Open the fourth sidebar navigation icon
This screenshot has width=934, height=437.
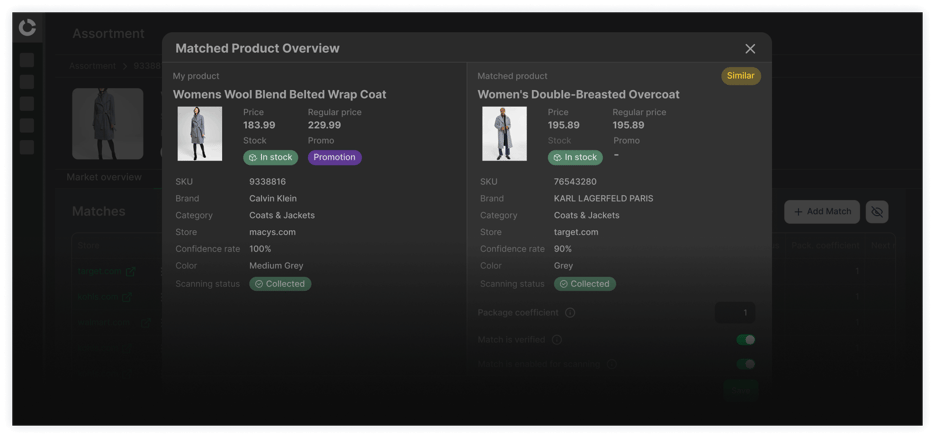click(27, 126)
